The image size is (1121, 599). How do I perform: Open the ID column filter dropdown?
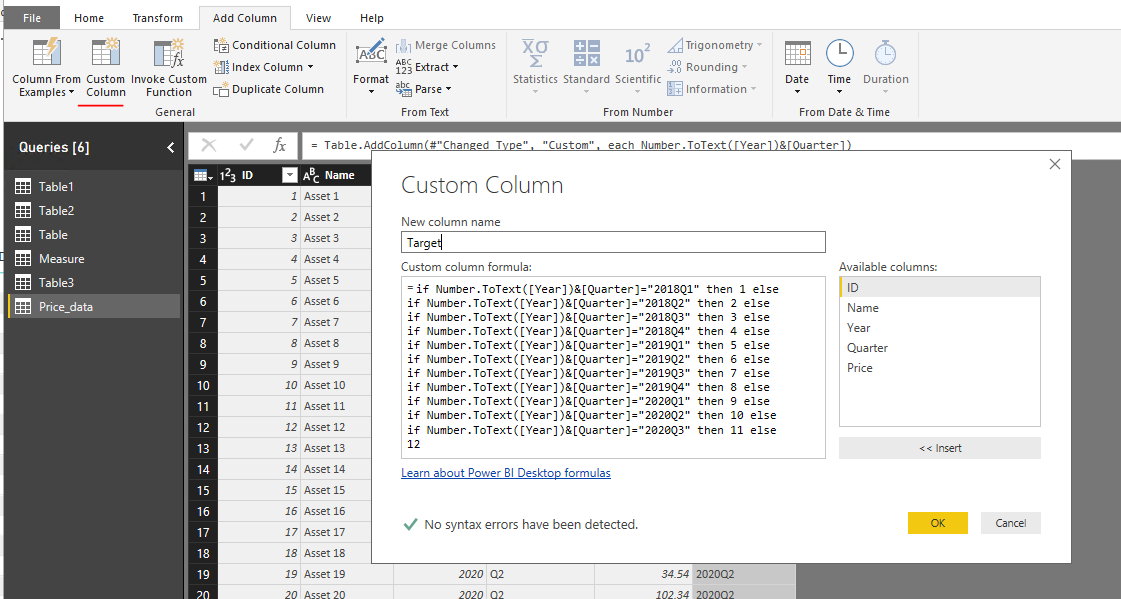click(x=290, y=175)
